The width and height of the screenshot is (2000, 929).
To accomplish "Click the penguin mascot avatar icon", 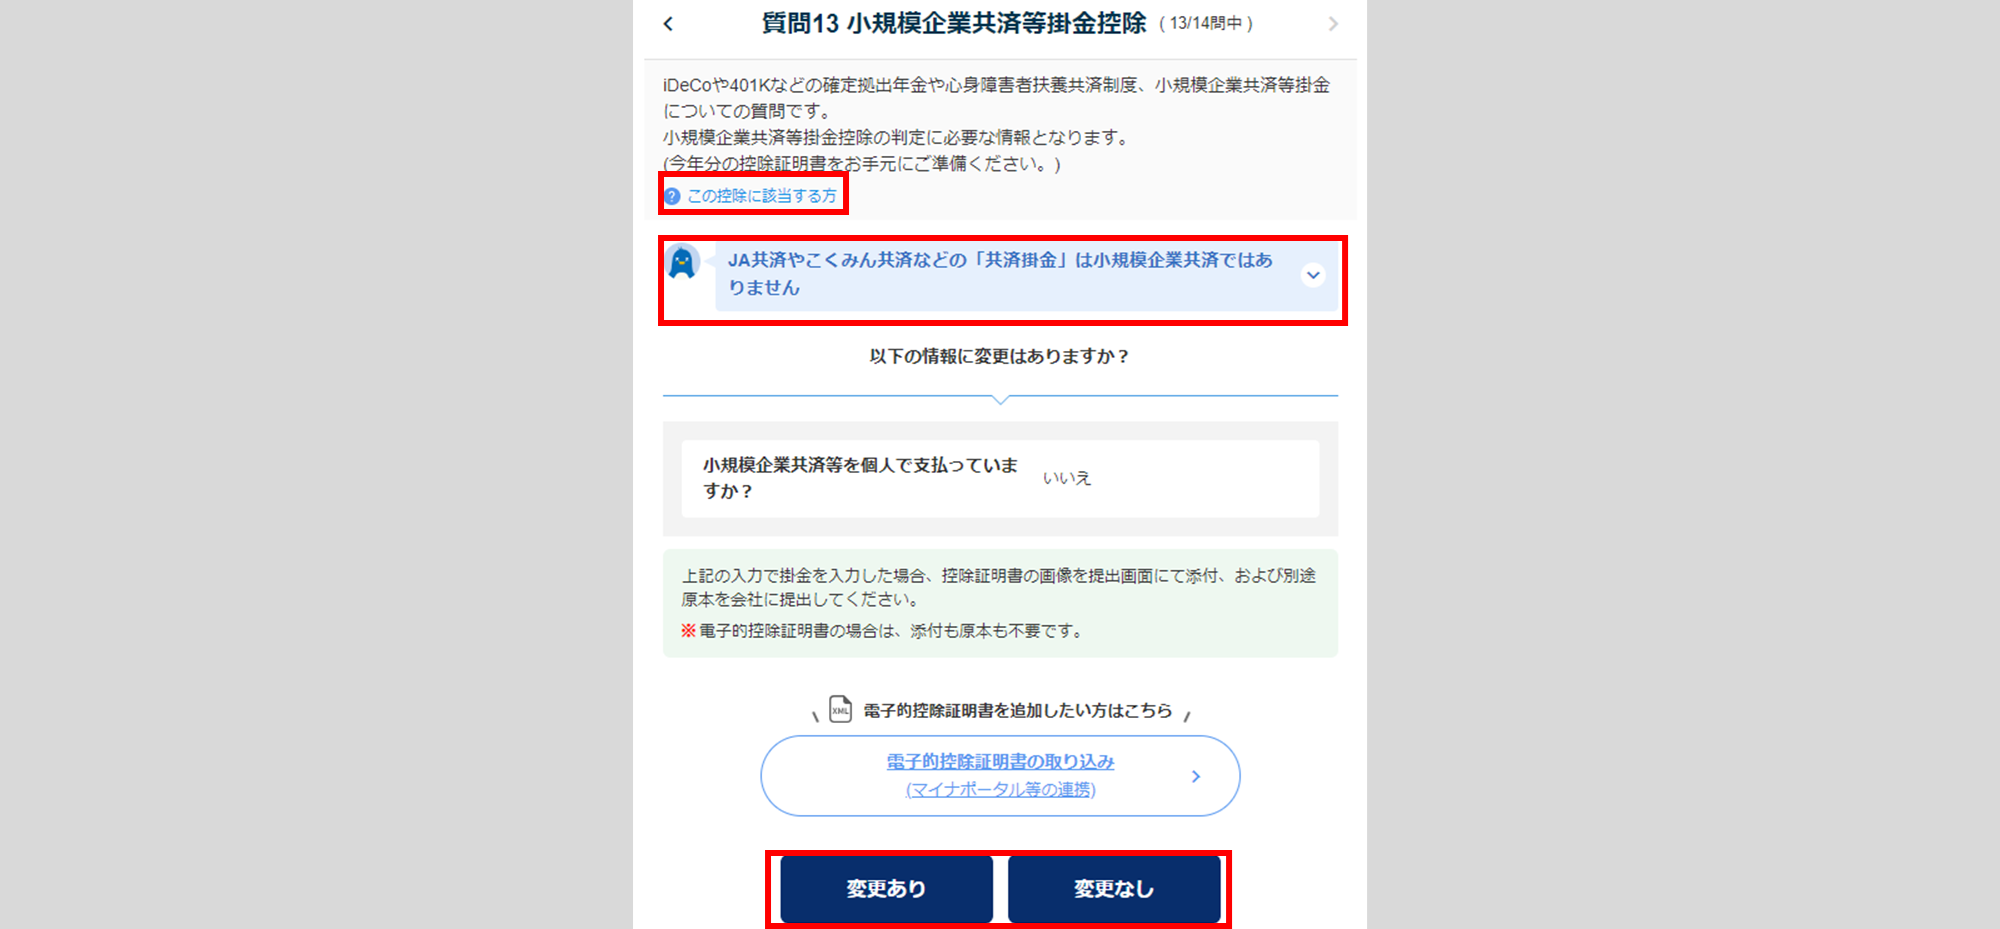I will (682, 262).
